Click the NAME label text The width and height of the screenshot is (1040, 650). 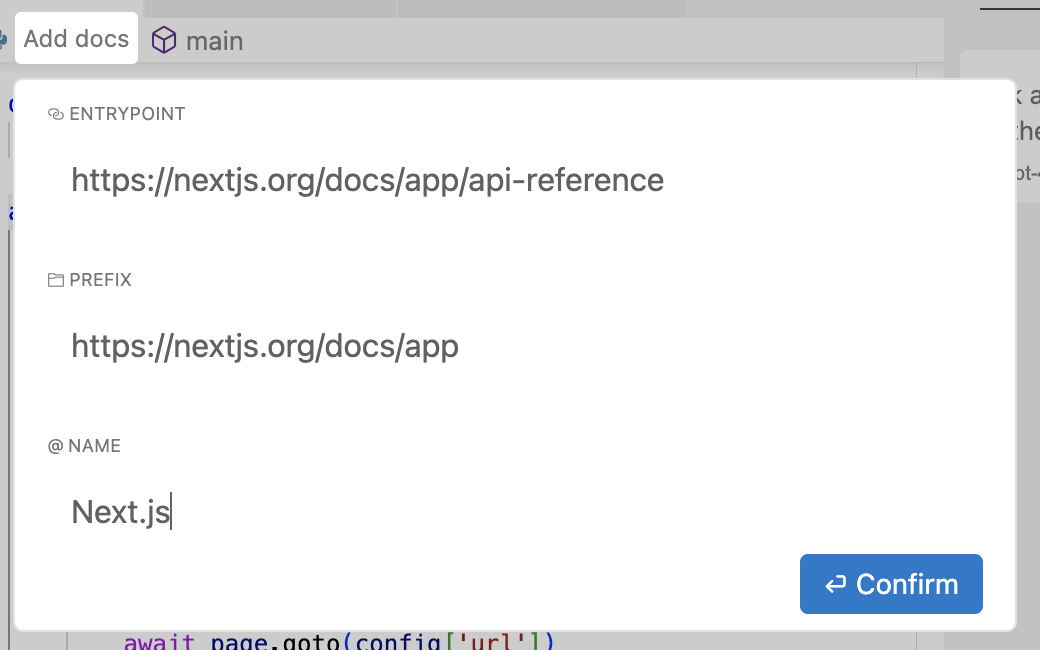[94, 446]
